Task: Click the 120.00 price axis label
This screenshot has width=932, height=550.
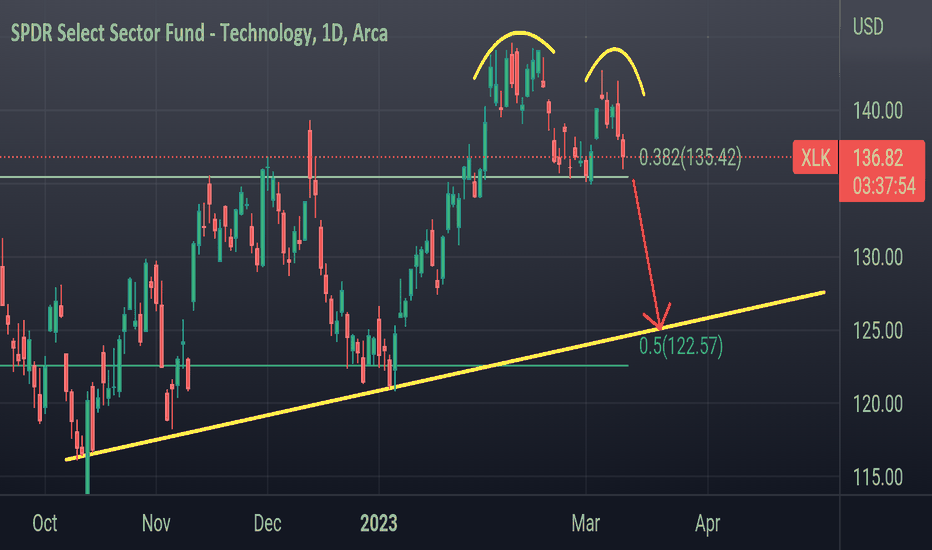Action: click(878, 404)
